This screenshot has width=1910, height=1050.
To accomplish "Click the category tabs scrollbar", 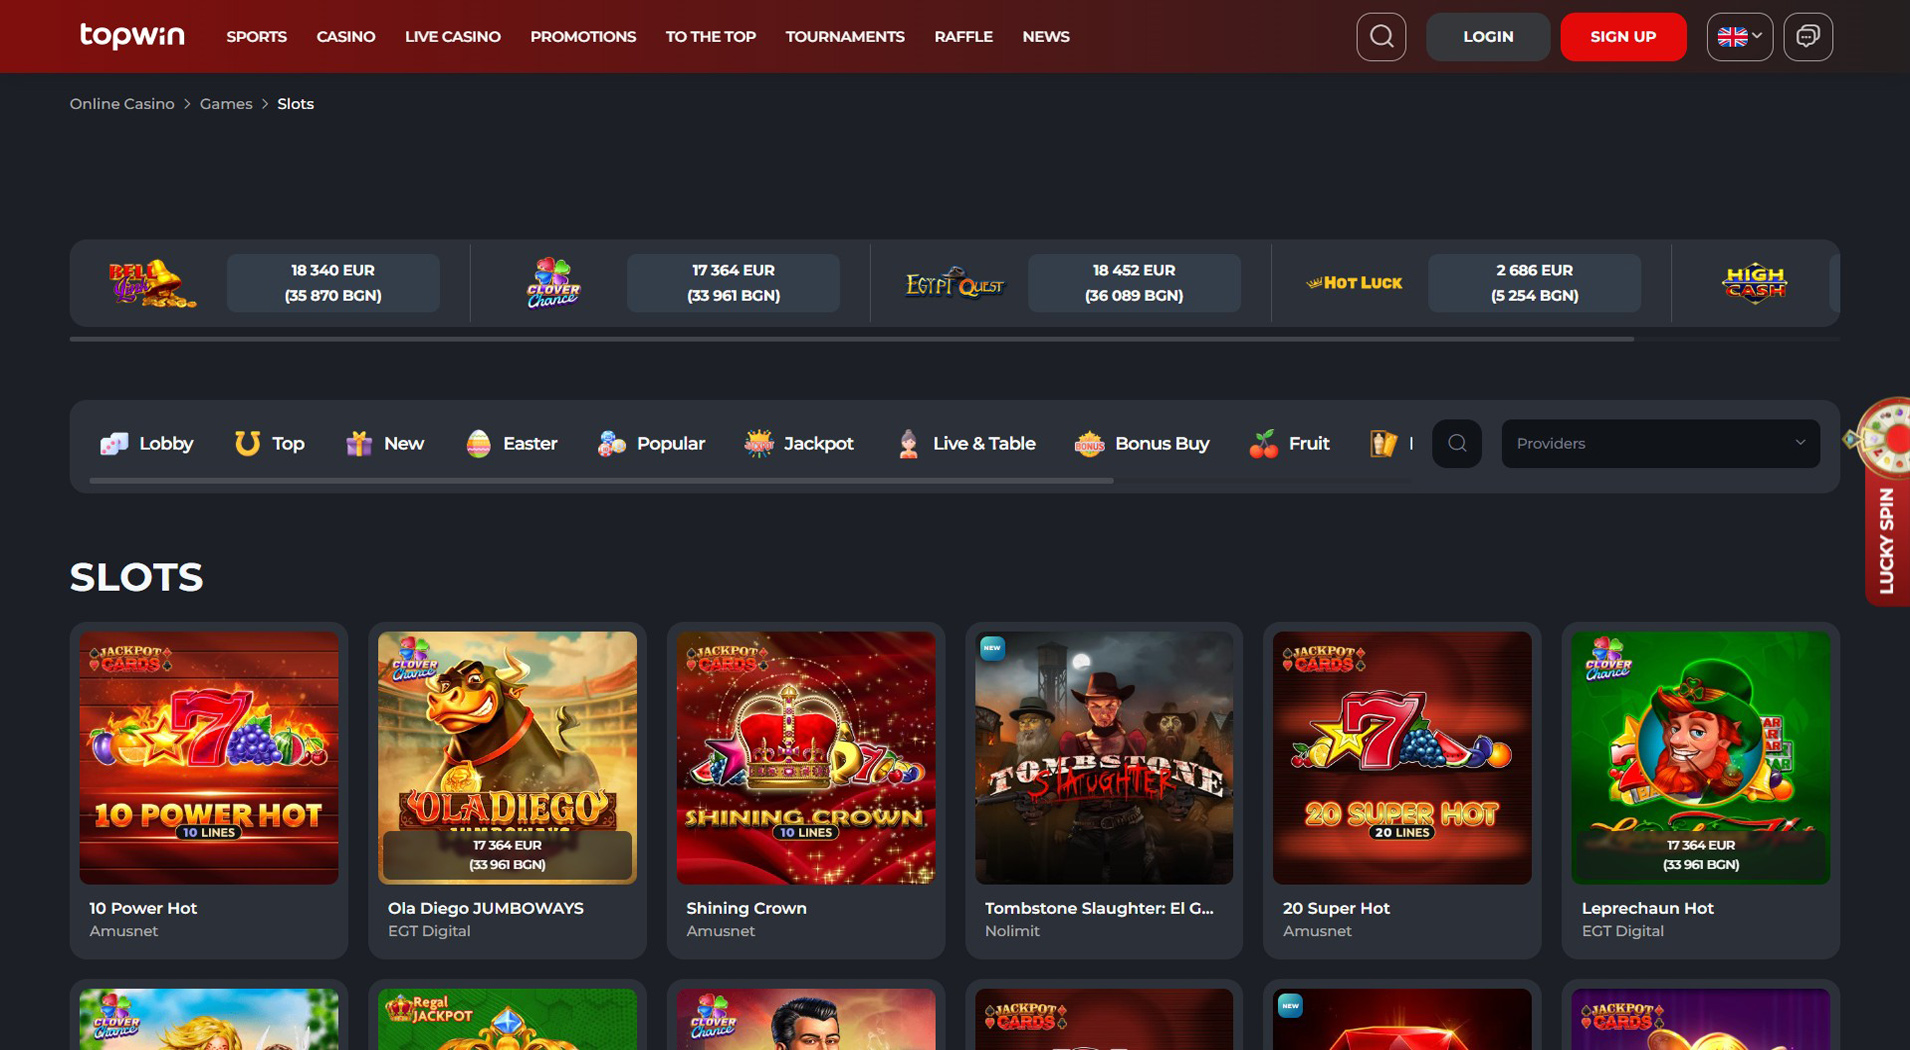I will click(x=601, y=481).
